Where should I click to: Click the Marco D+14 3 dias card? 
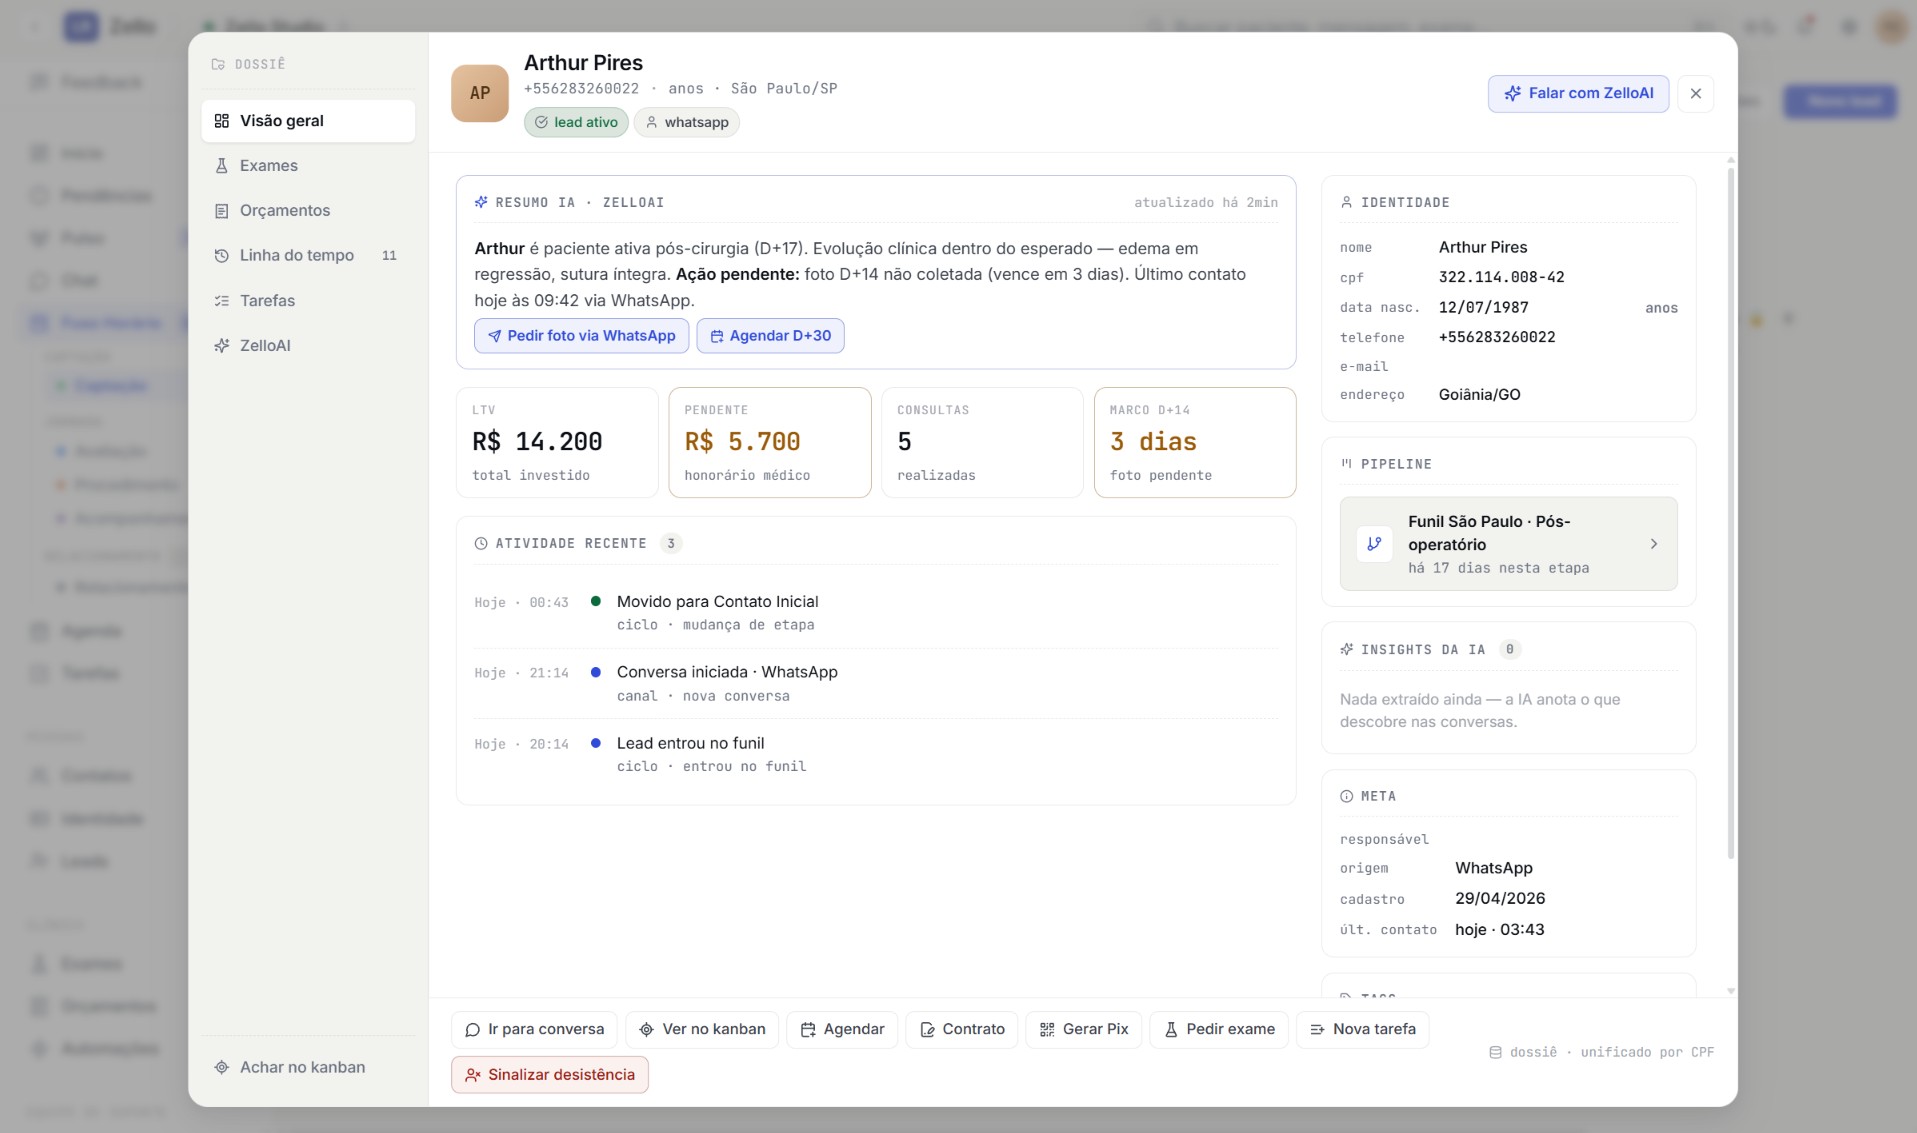[1195, 442]
